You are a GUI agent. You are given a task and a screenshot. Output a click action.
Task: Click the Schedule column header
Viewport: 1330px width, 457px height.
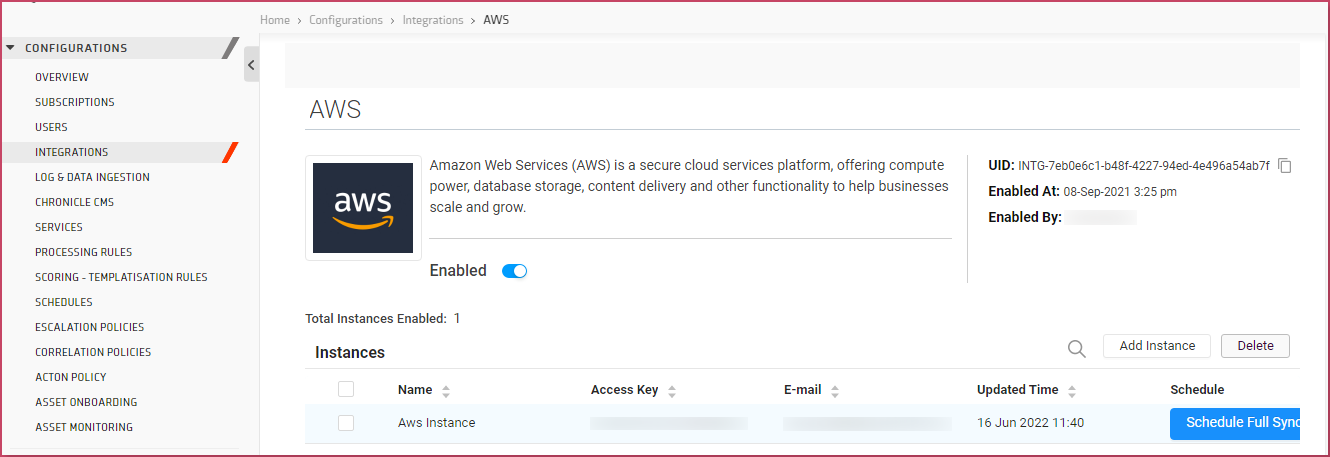coord(1197,390)
